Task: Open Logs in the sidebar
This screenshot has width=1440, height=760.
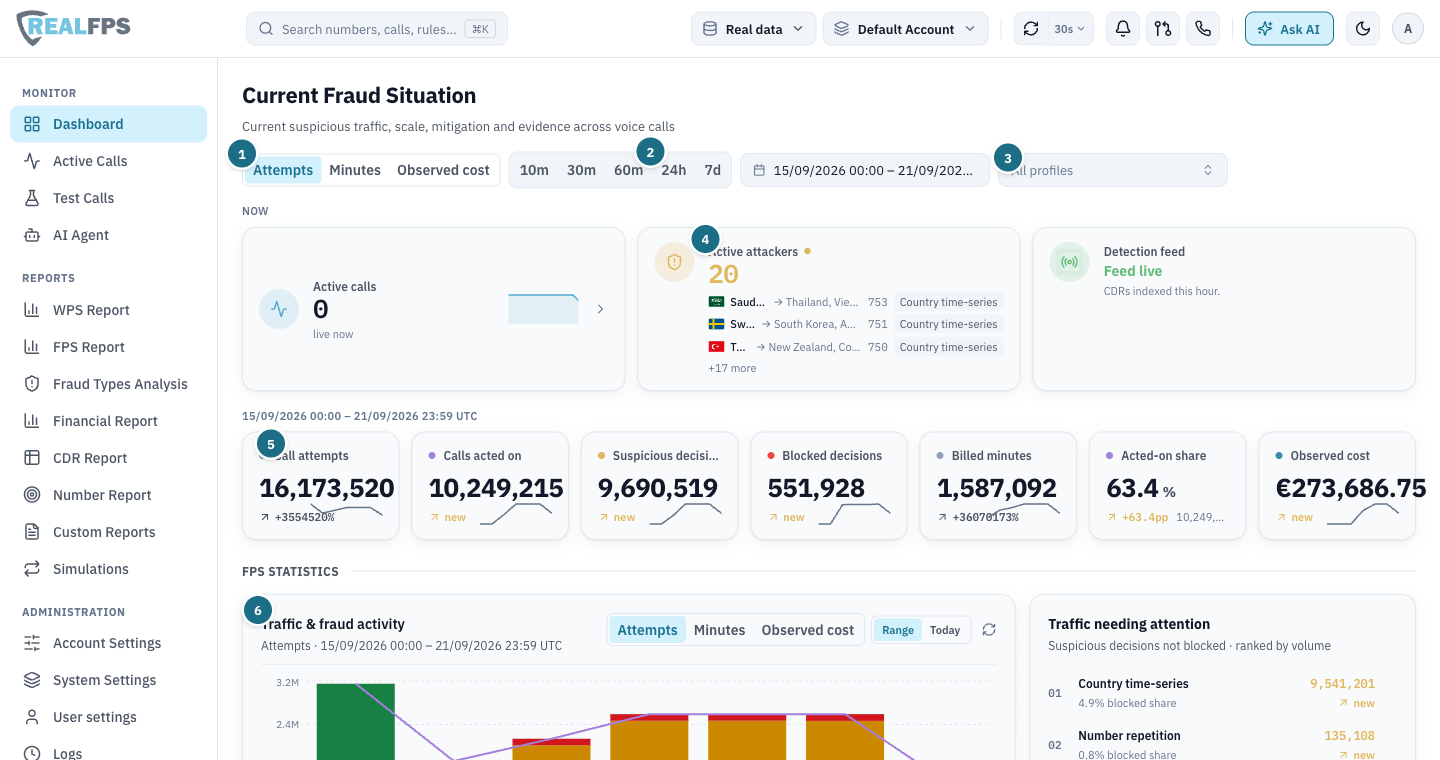Action: coord(108,752)
